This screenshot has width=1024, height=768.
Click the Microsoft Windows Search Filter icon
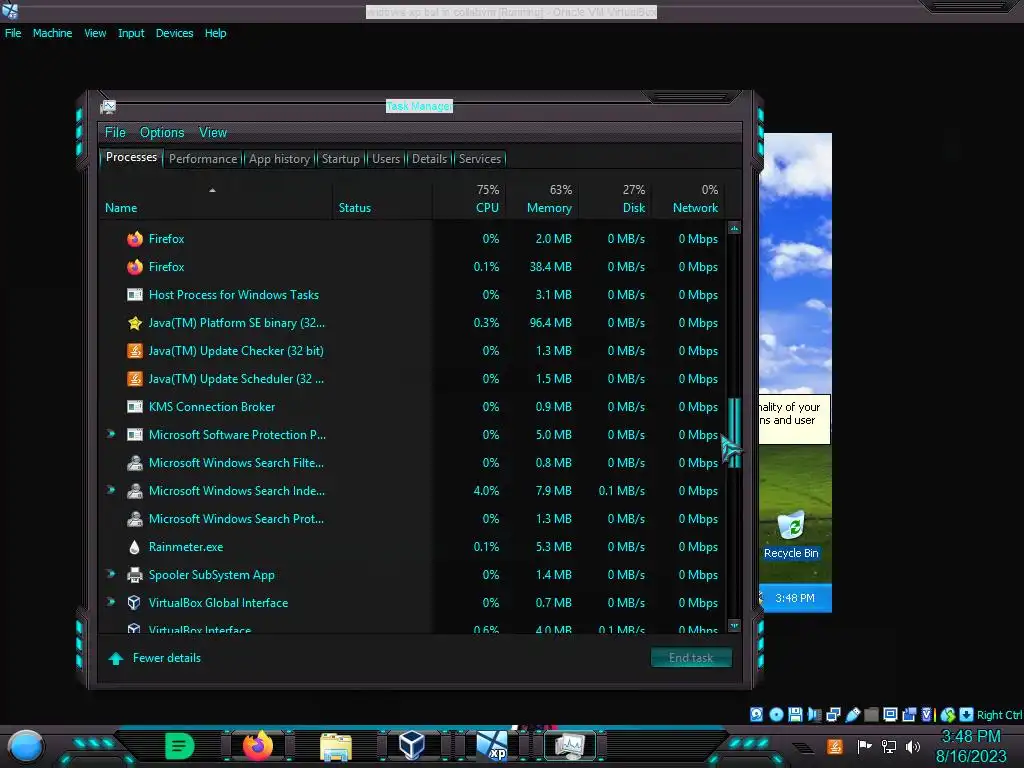pyautogui.click(x=135, y=463)
